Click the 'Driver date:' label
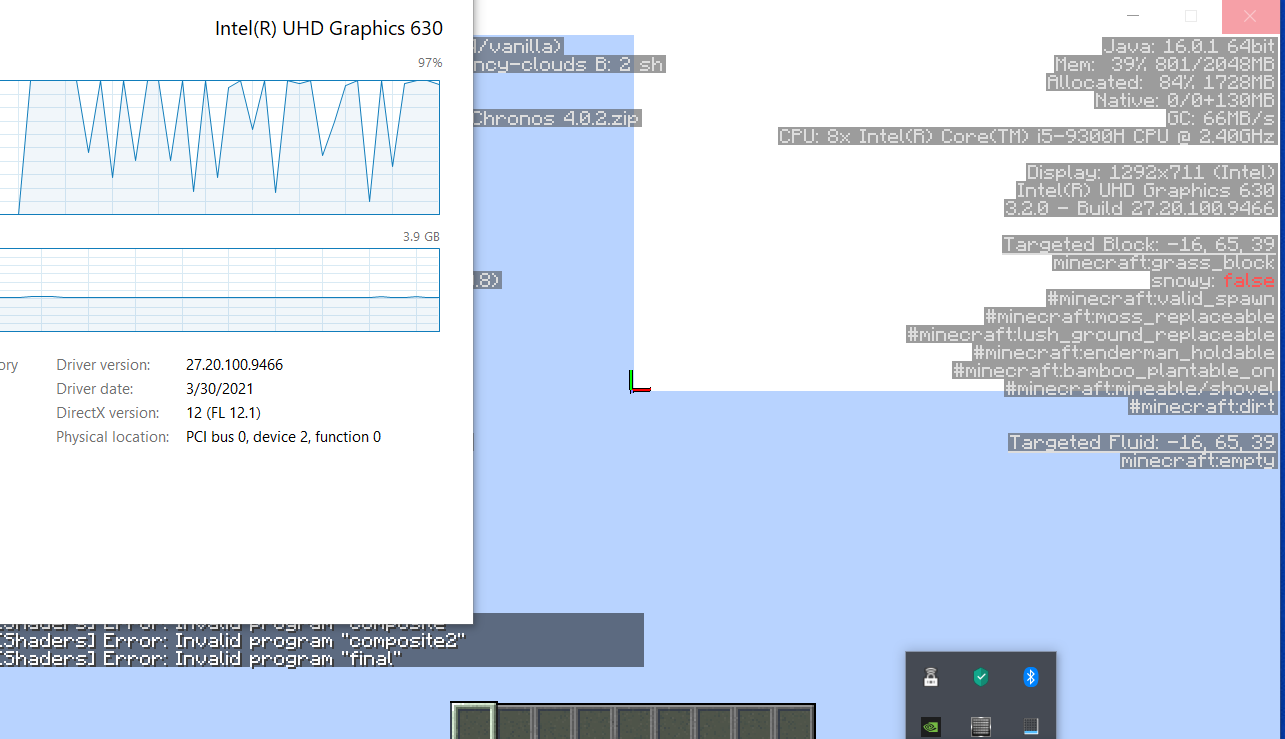1285x739 pixels. [94, 389]
